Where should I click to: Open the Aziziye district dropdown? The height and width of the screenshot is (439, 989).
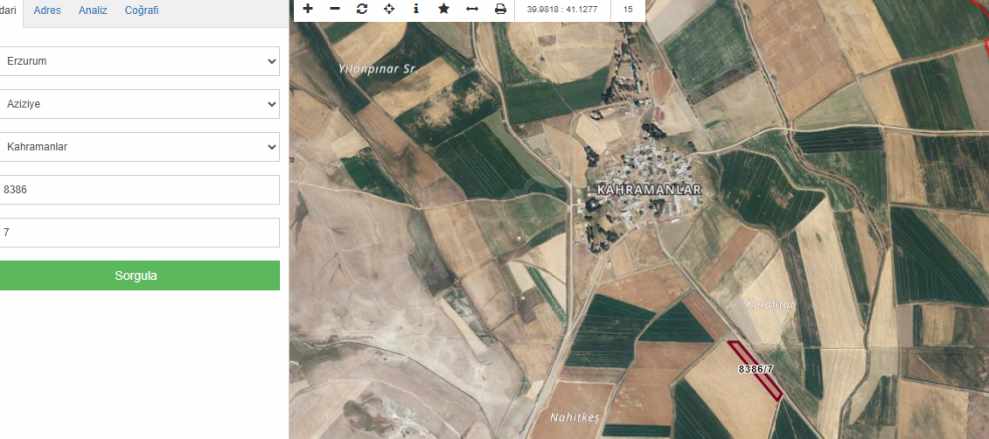[139, 104]
